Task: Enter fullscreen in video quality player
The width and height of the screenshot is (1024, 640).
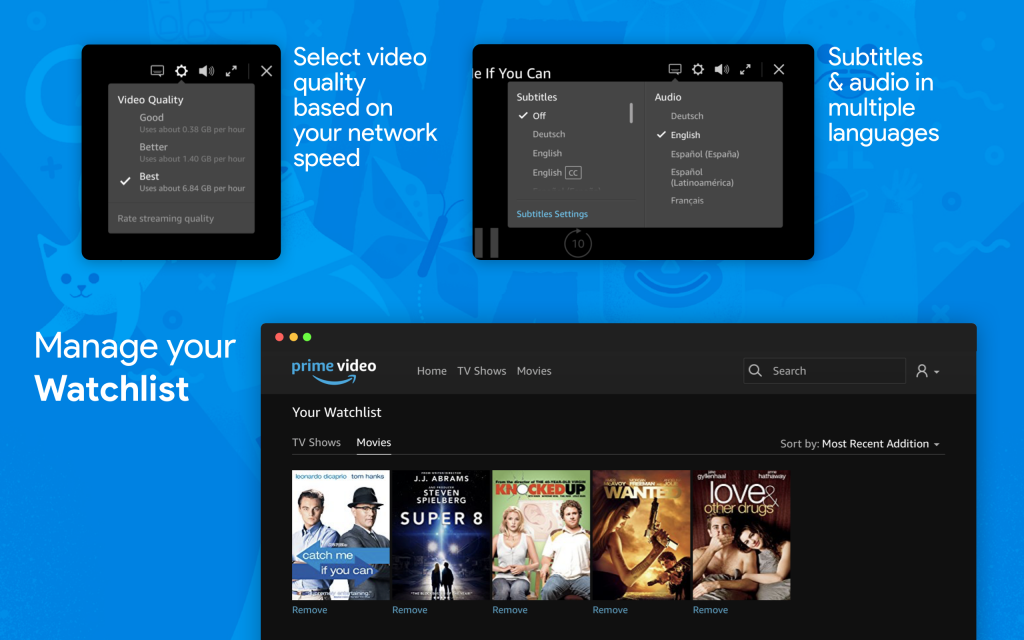Action: 231,71
